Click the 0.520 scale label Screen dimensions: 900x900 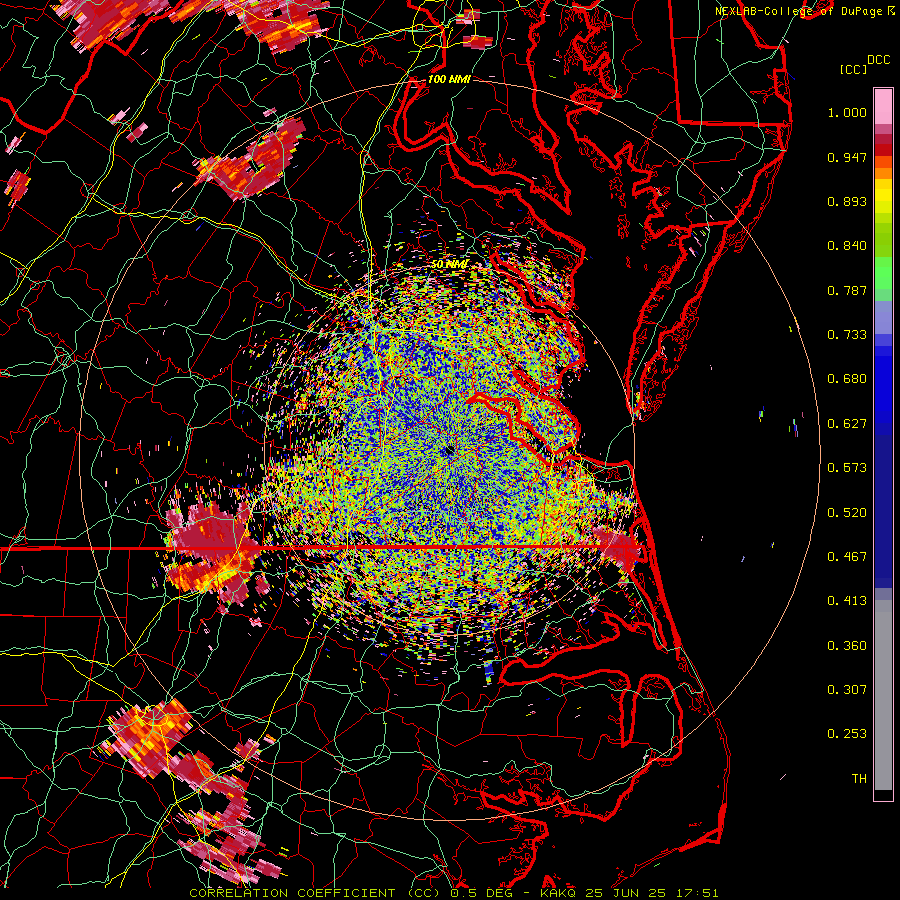pyautogui.click(x=847, y=513)
